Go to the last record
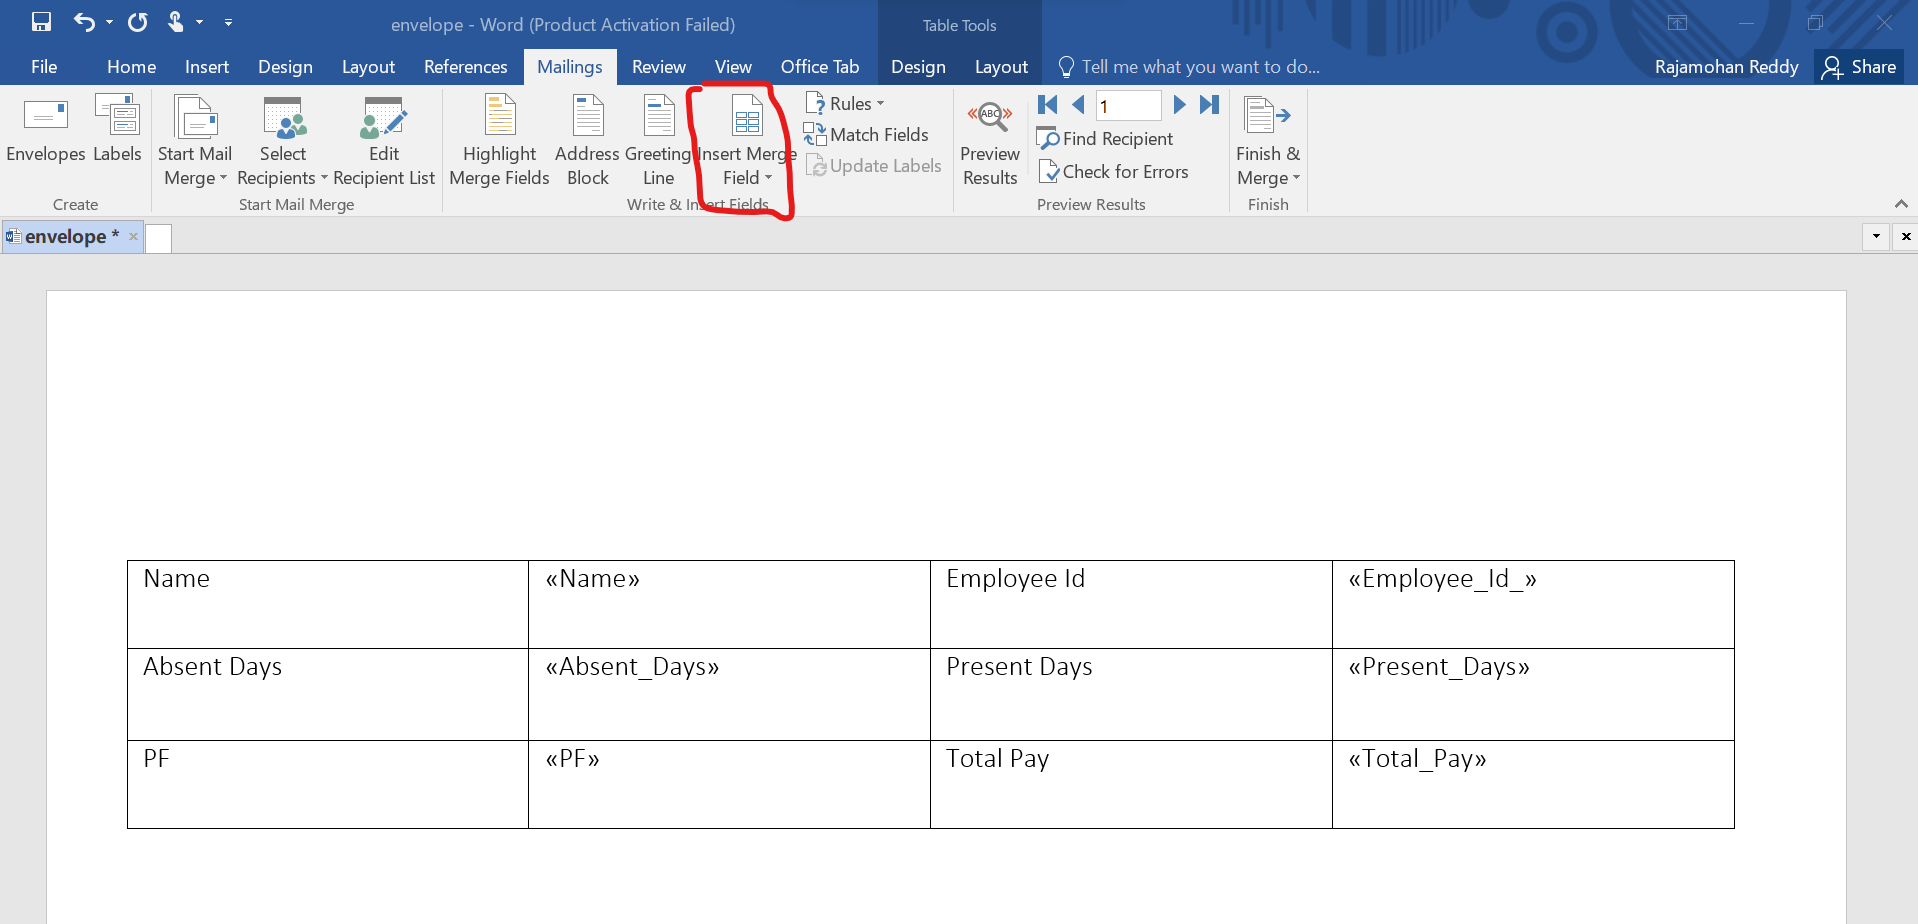Screen dimensions: 1918x924 point(1209,104)
